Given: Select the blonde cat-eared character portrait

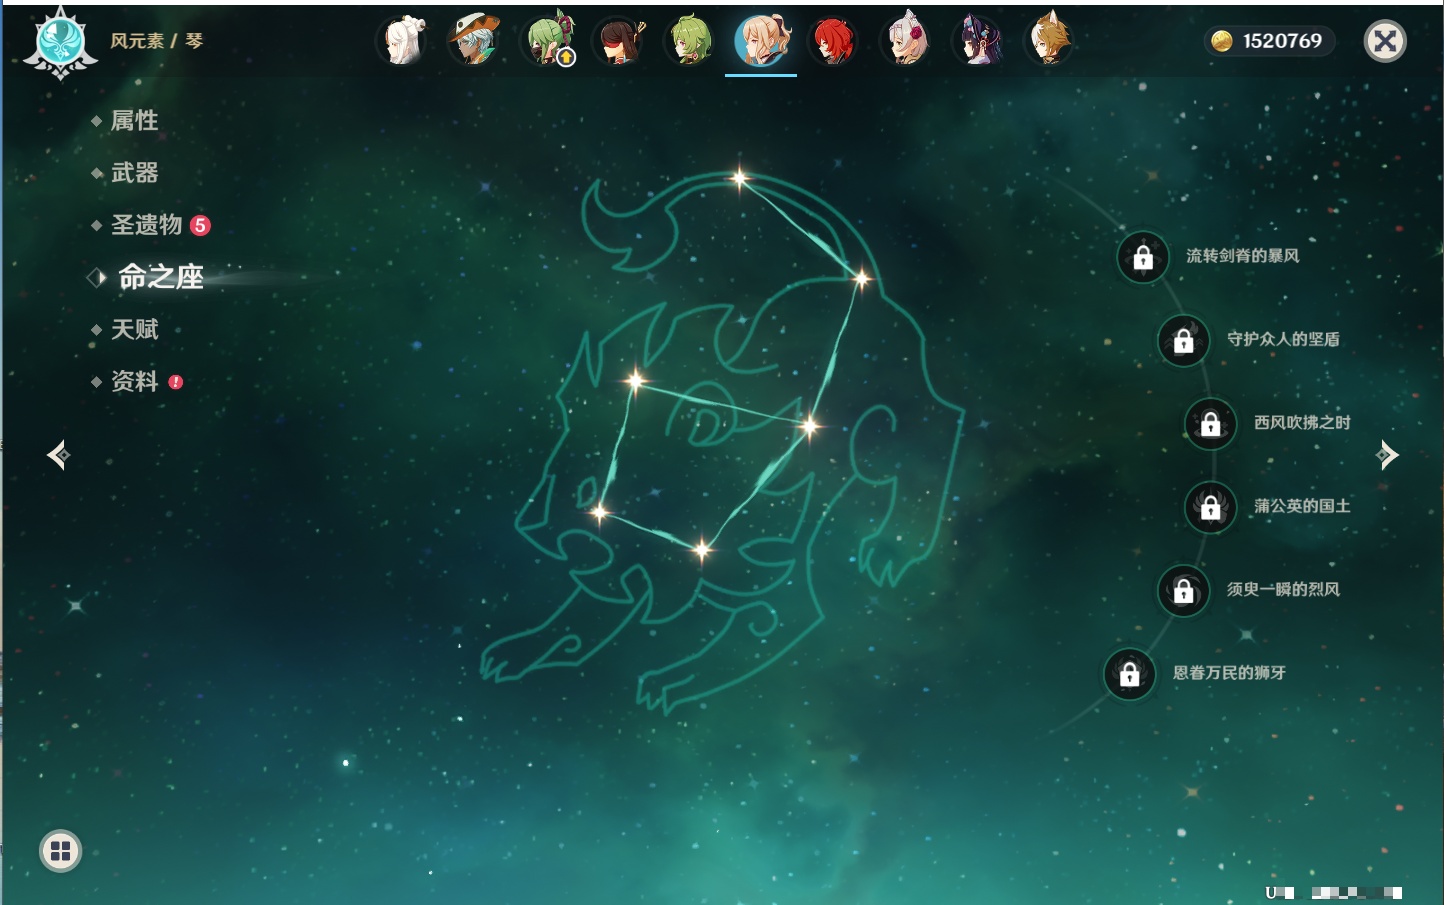Looking at the screenshot, I should point(1049,40).
